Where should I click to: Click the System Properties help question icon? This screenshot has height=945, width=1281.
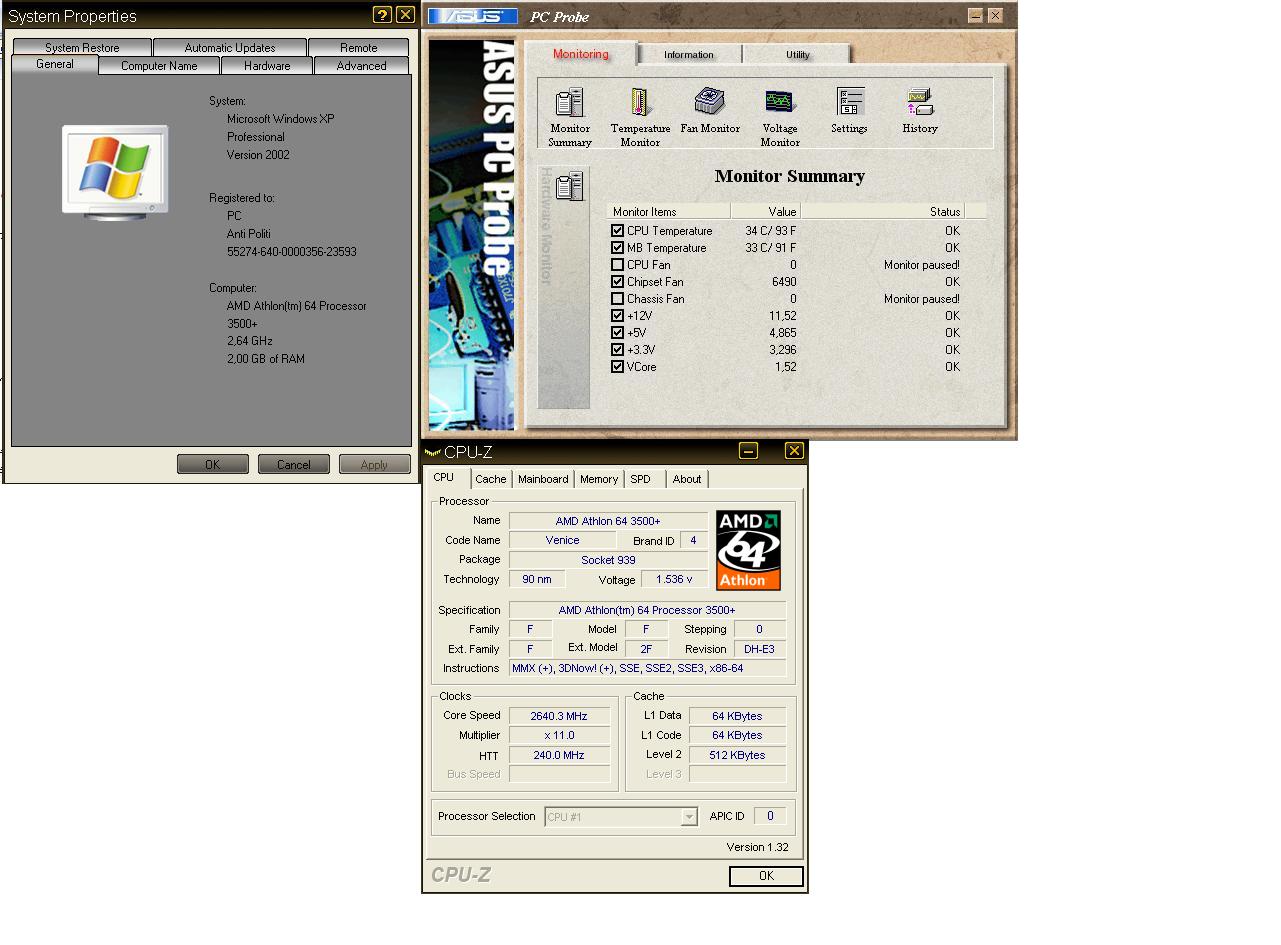coord(382,14)
